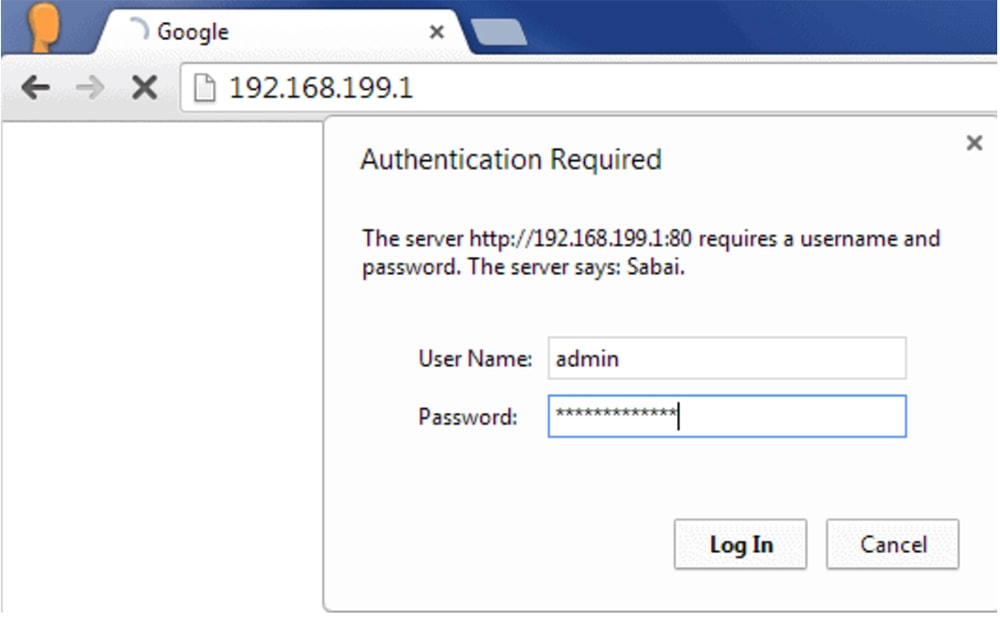Focus the Password field with masked characters
Image resolution: width=1000 pixels, height=622 pixels.
727,416
